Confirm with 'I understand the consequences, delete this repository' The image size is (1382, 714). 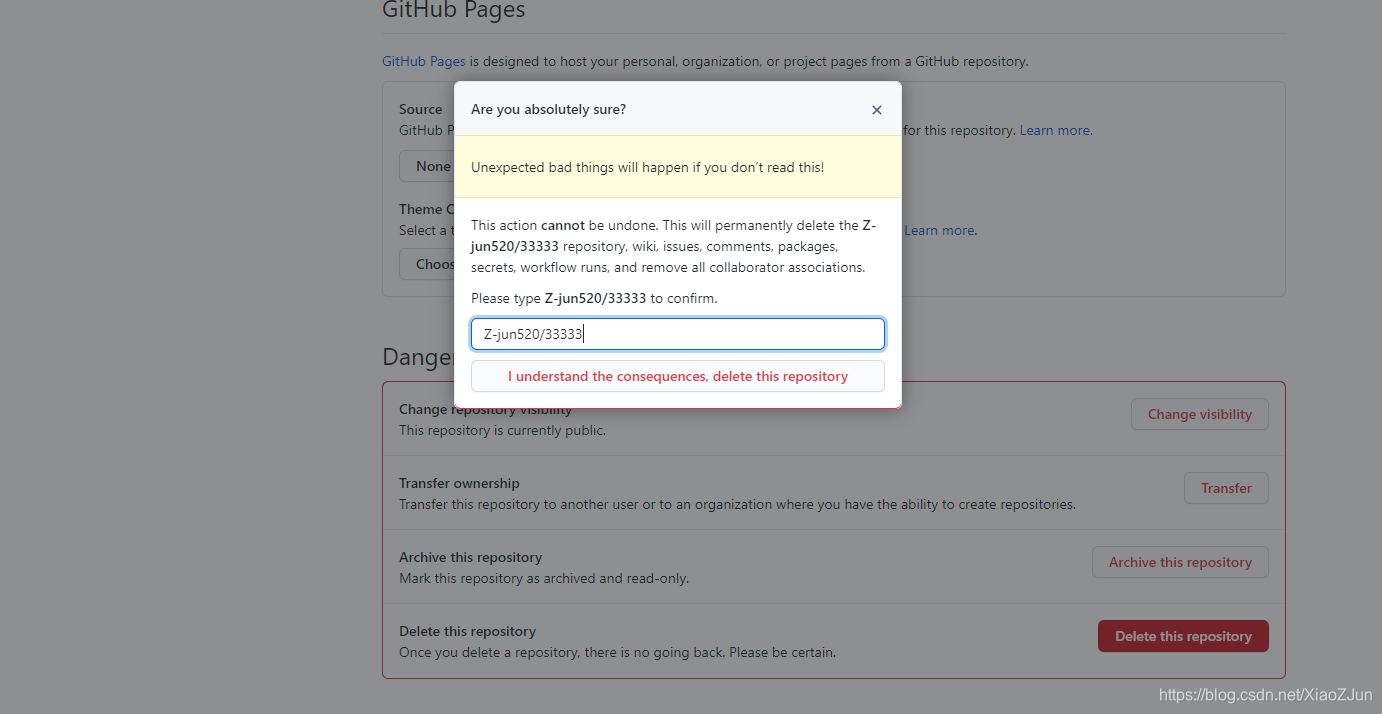pyautogui.click(x=678, y=376)
